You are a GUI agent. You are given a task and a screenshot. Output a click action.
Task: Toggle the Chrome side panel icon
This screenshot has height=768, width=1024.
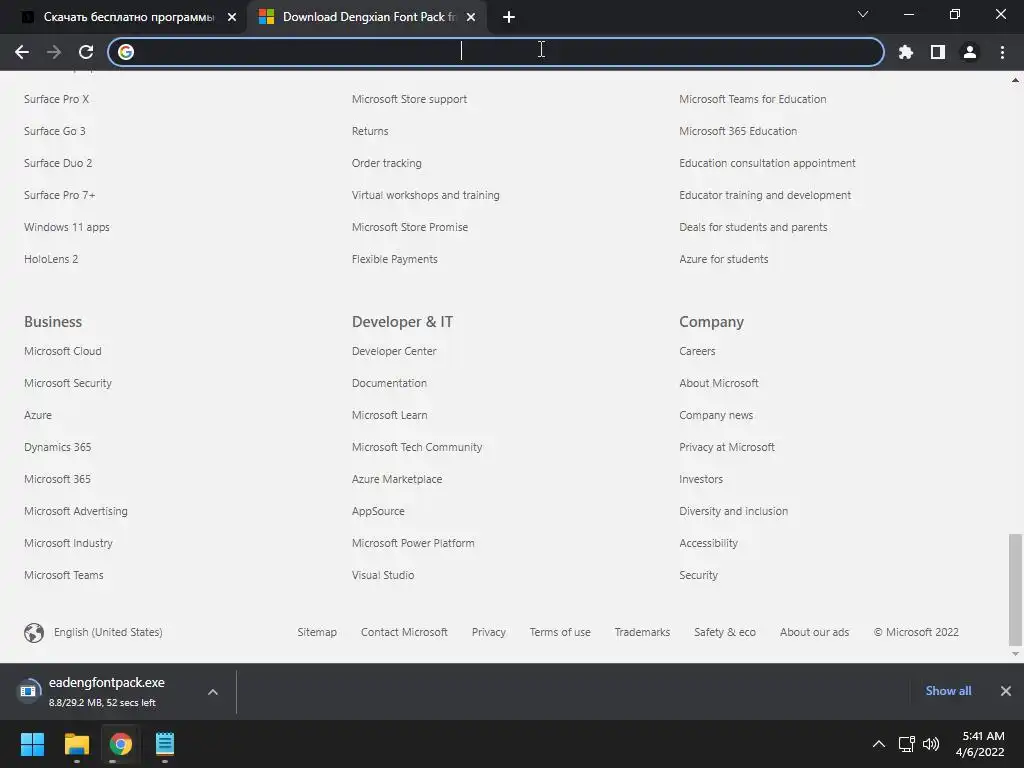(x=938, y=52)
